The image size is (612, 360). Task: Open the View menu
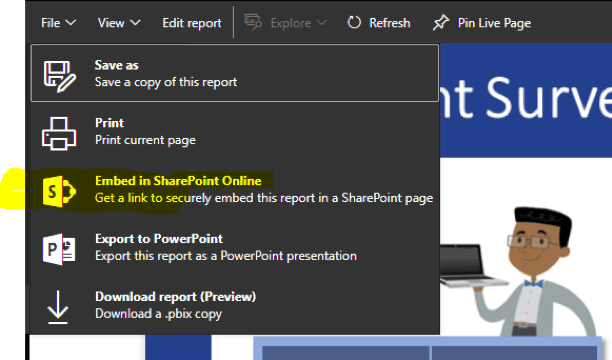119,23
